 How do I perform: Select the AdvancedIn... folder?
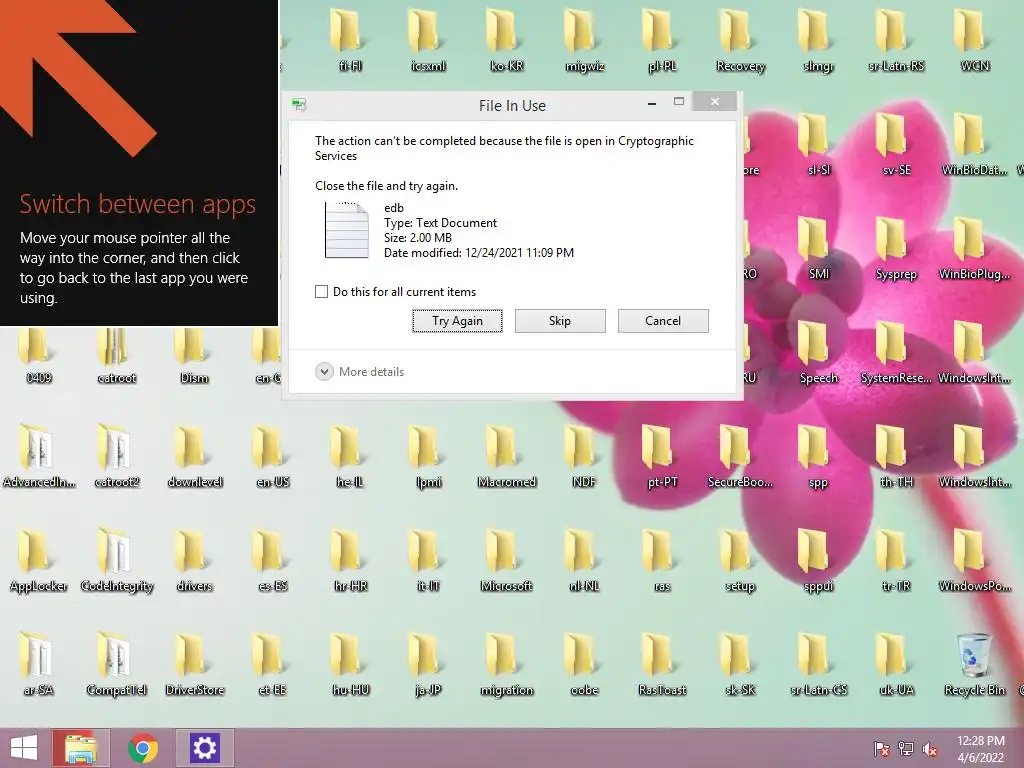39,456
